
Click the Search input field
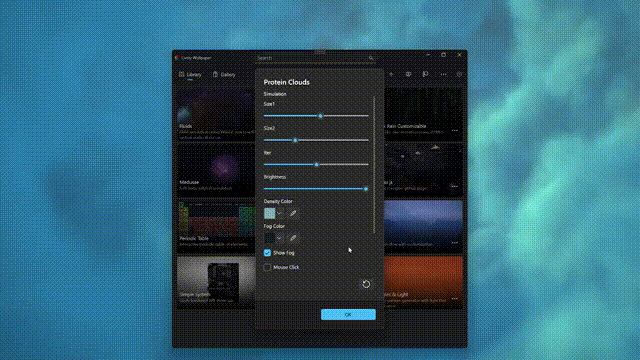pos(315,58)
